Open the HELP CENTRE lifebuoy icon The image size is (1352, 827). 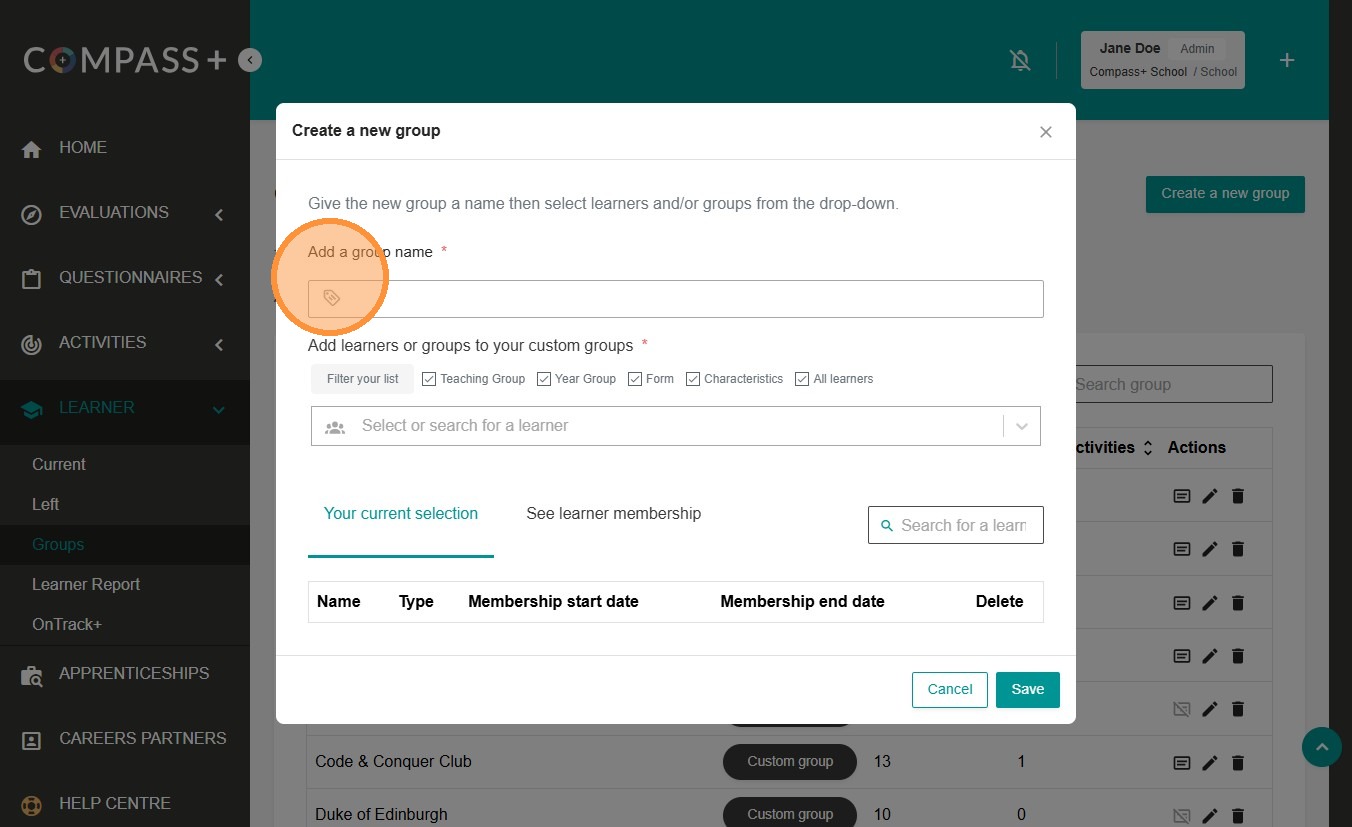click(x=31, y=805)
